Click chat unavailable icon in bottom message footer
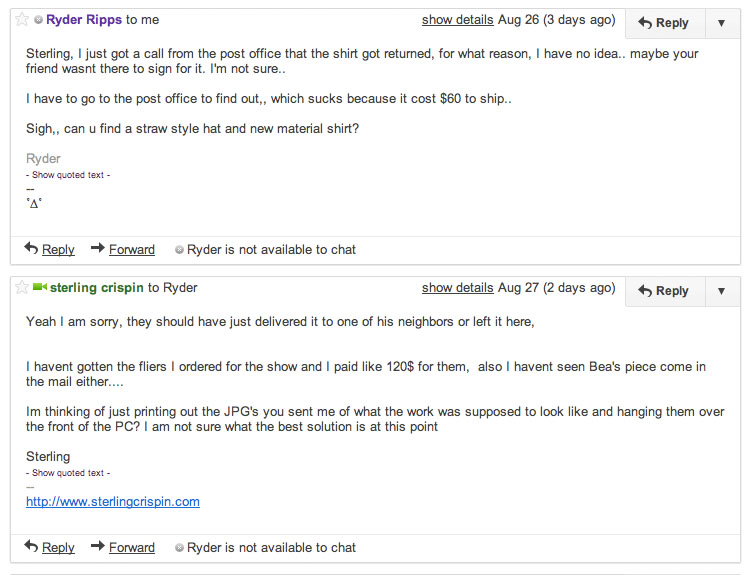 click(179, 548)
